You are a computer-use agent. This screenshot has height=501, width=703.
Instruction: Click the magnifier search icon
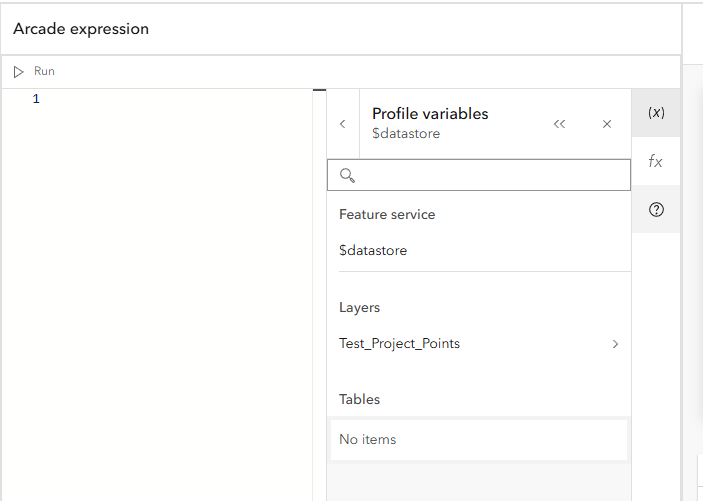(x=348, y=175)
